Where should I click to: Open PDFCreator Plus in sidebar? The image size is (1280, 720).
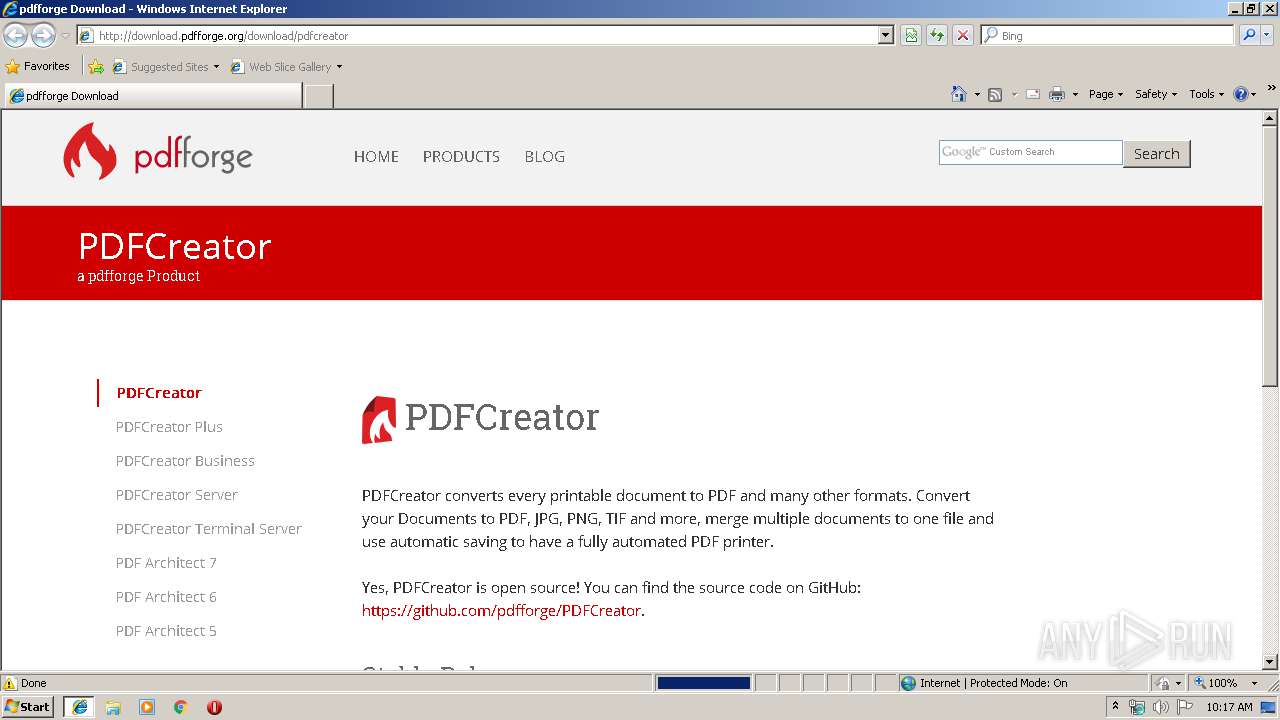(169, 427)
